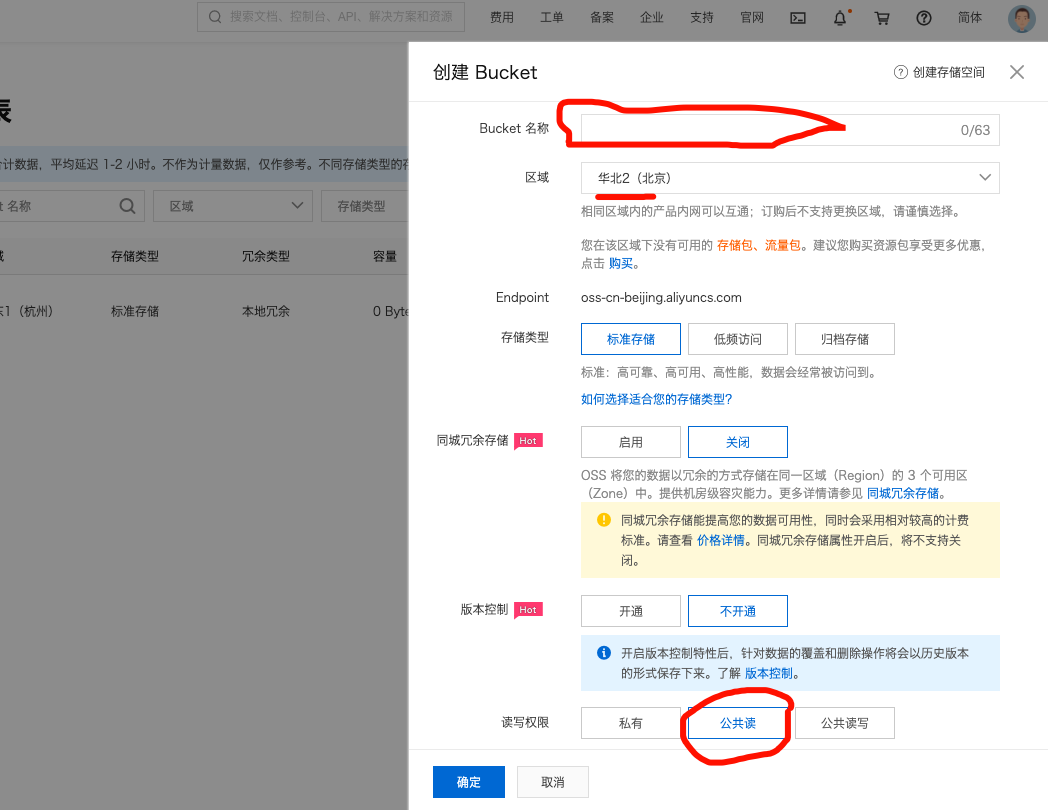The image size is (1048, 810).
Task: Click the 确定 confirm button
Action: pyautogui.click(x=468, y=782)
